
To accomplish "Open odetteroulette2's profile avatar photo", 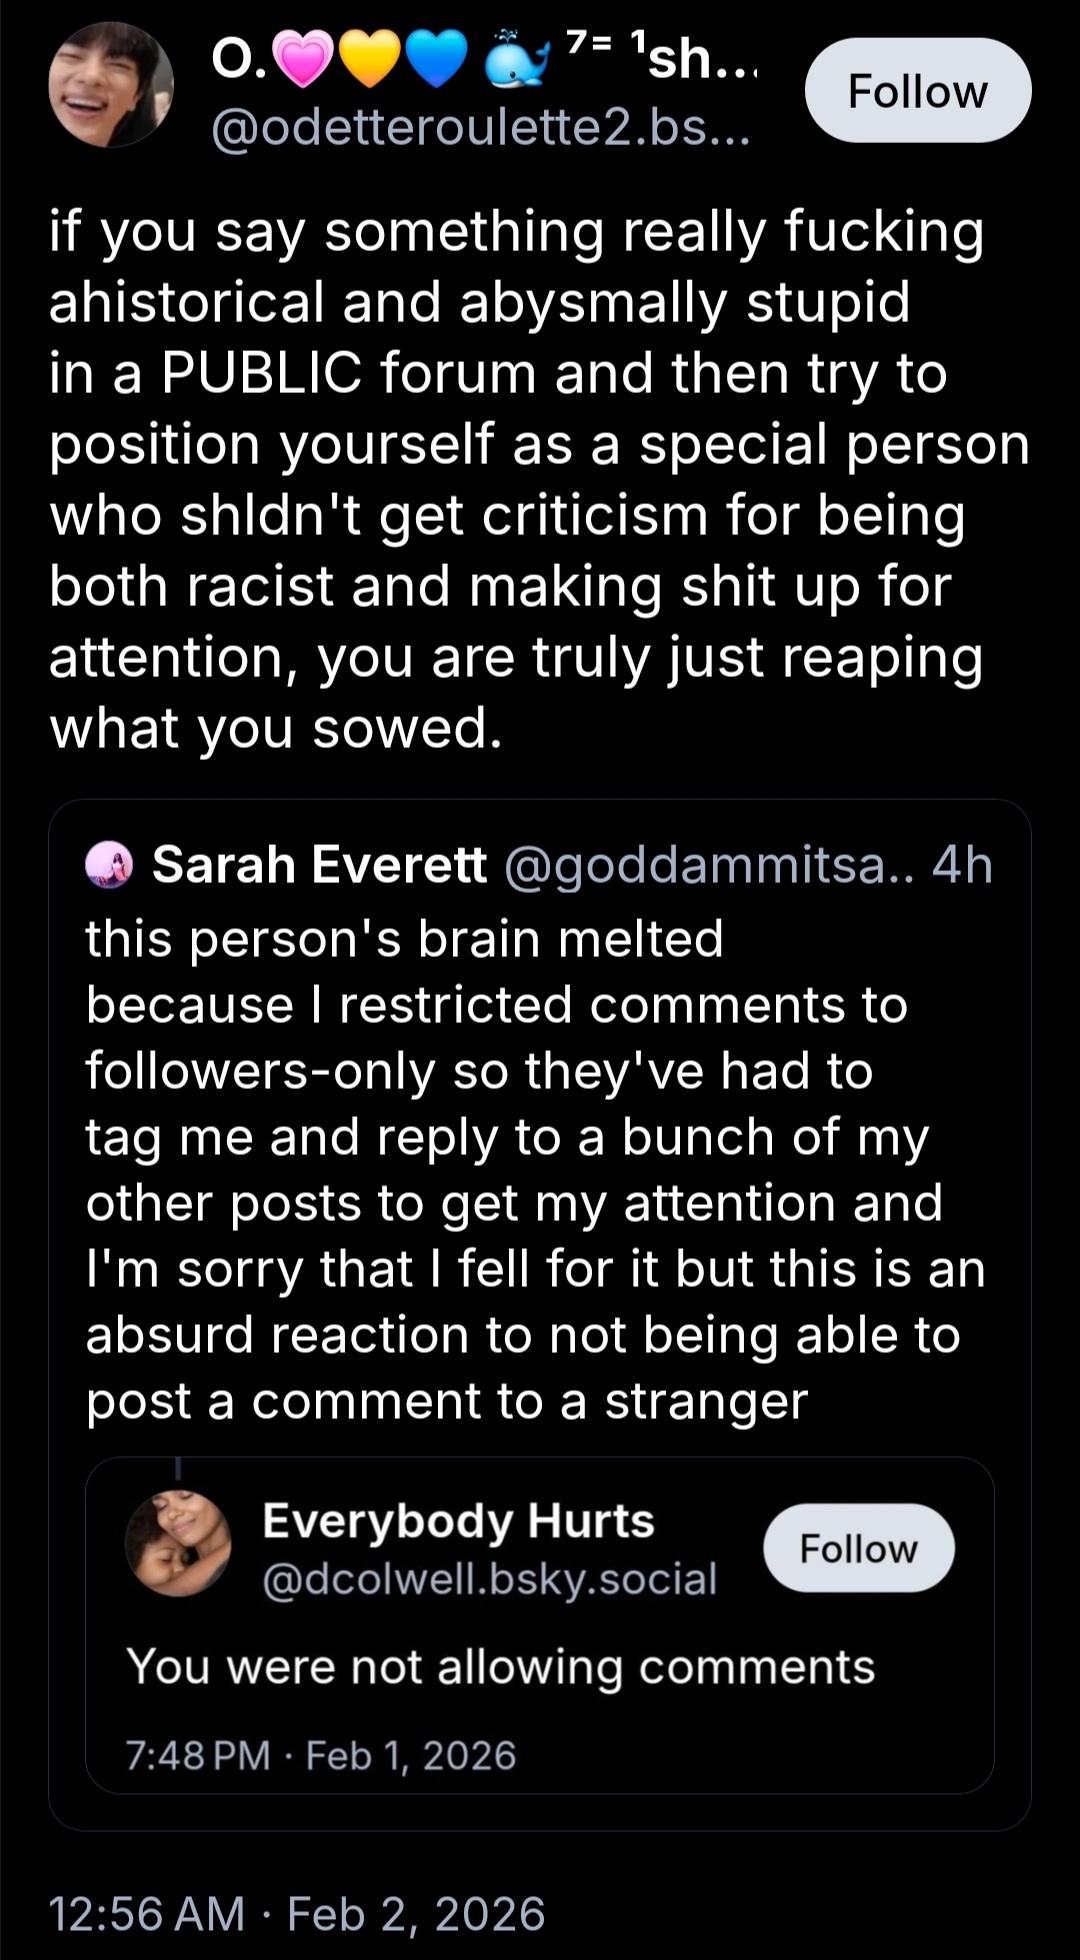I will (110, 86).
